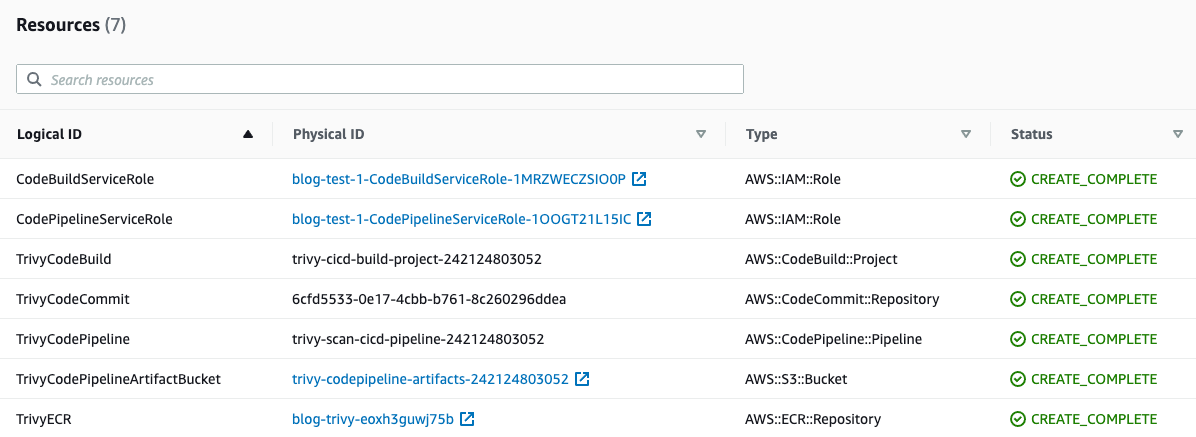Select the TrivyCodePipeline logical ID
Screen dimensions: 1196x437
tap(72, 339)
